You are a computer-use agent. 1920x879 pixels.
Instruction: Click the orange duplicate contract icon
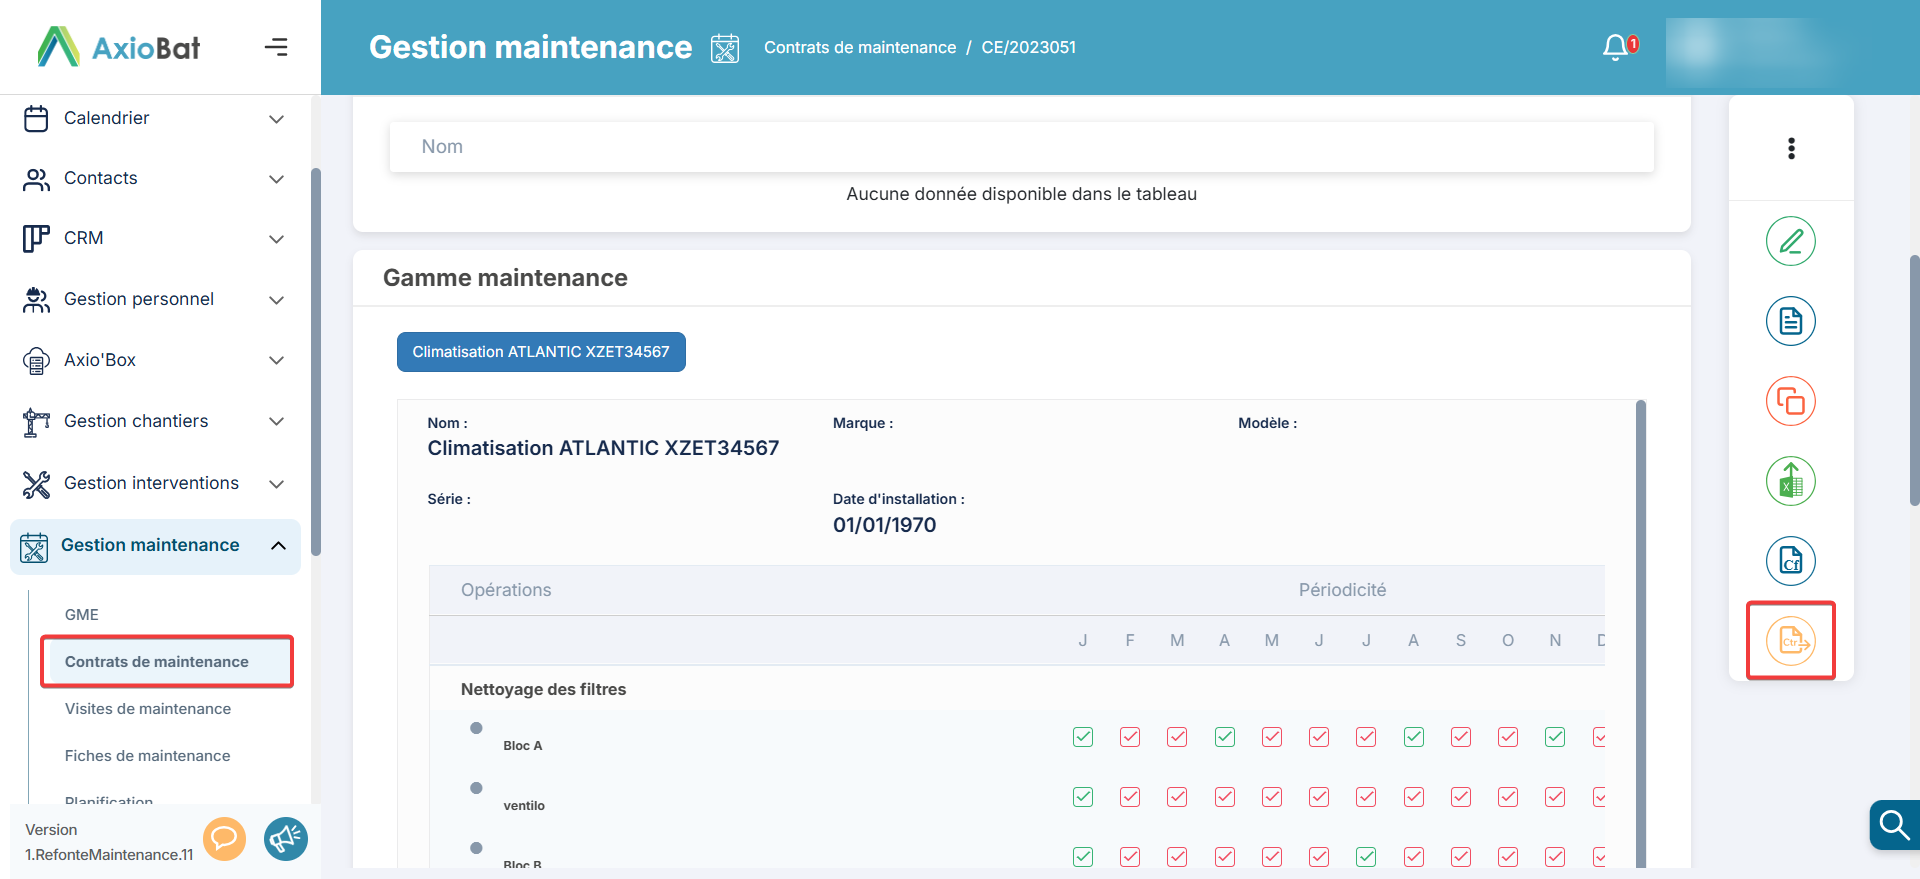pyautogui.click(x=1790, y=401)
